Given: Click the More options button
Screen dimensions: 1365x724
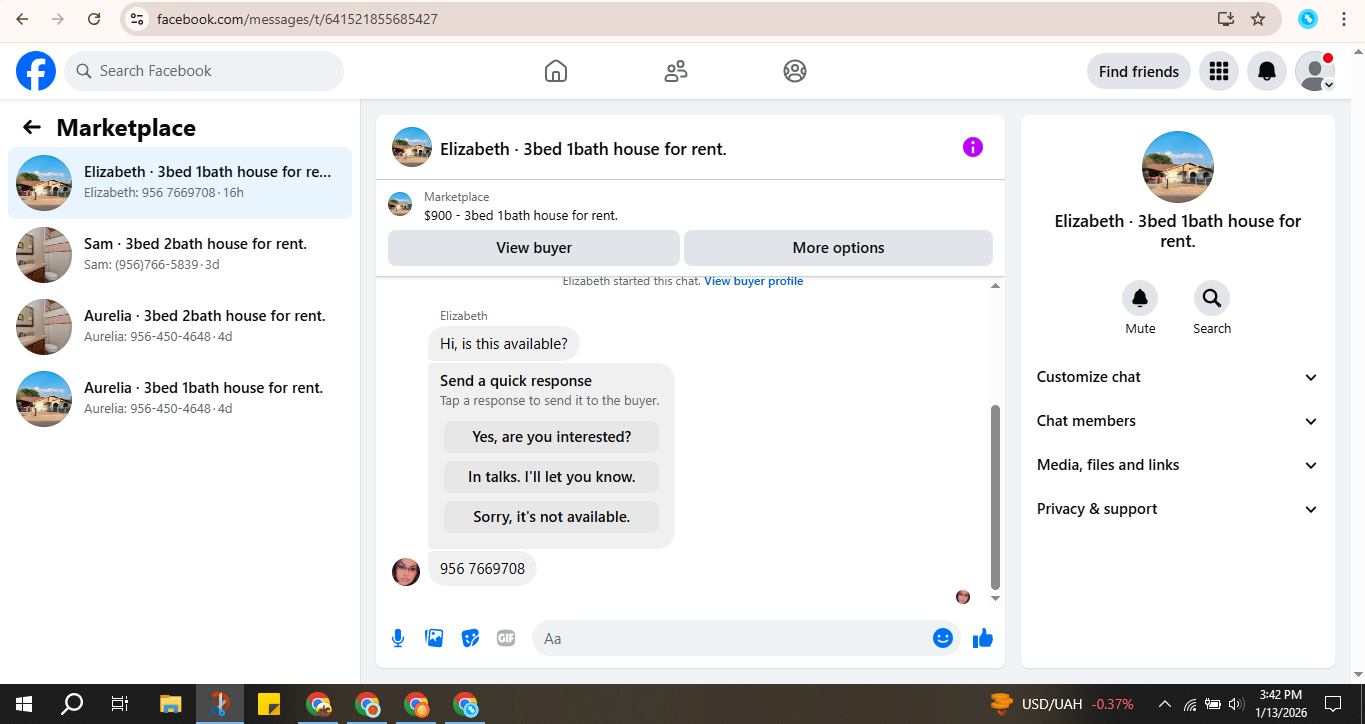Looking at the screenshot, I should point(838,248).
